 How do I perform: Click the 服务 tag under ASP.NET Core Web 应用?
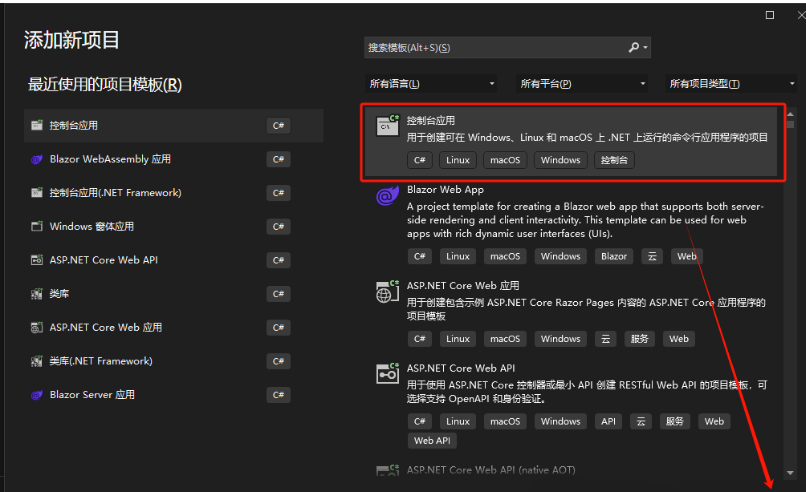639,339
